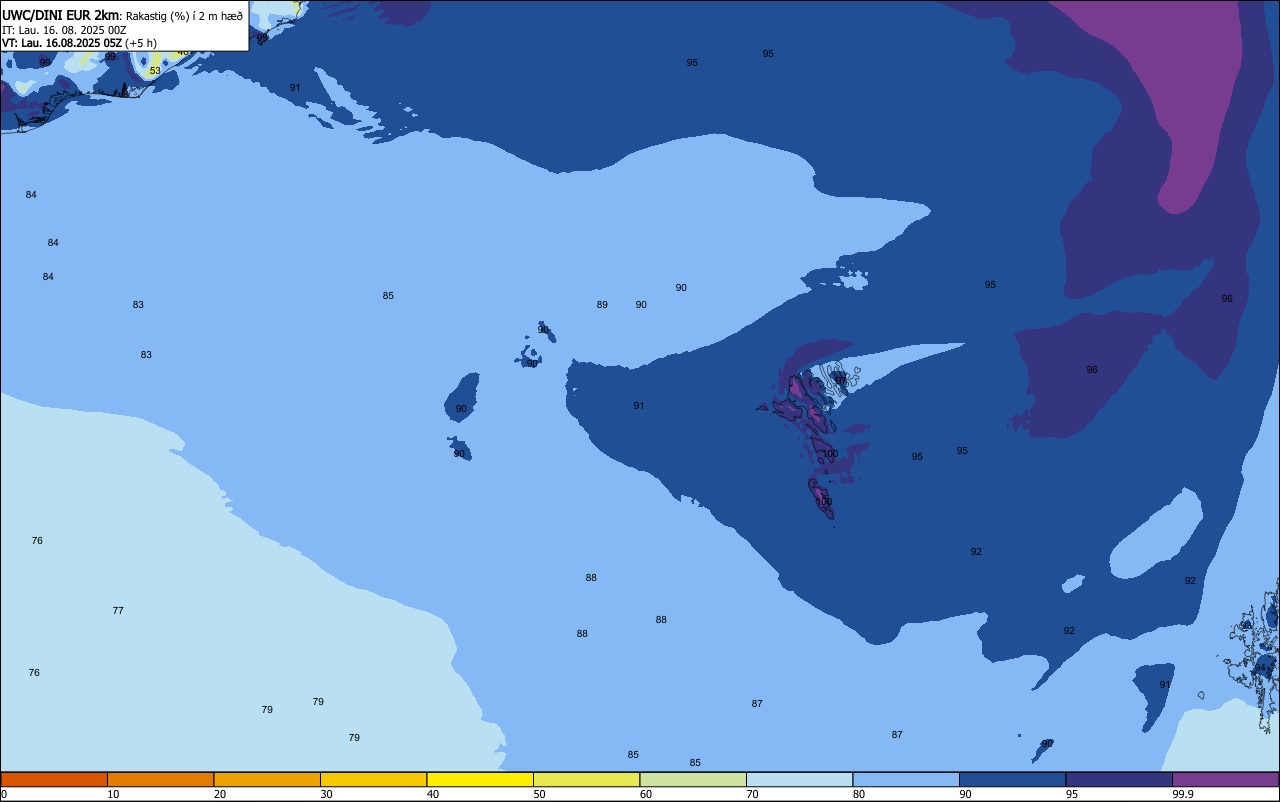Screen dimensions: 1280x802
Task: Click the legend tick label 99.9
Action: [1183, 794]
